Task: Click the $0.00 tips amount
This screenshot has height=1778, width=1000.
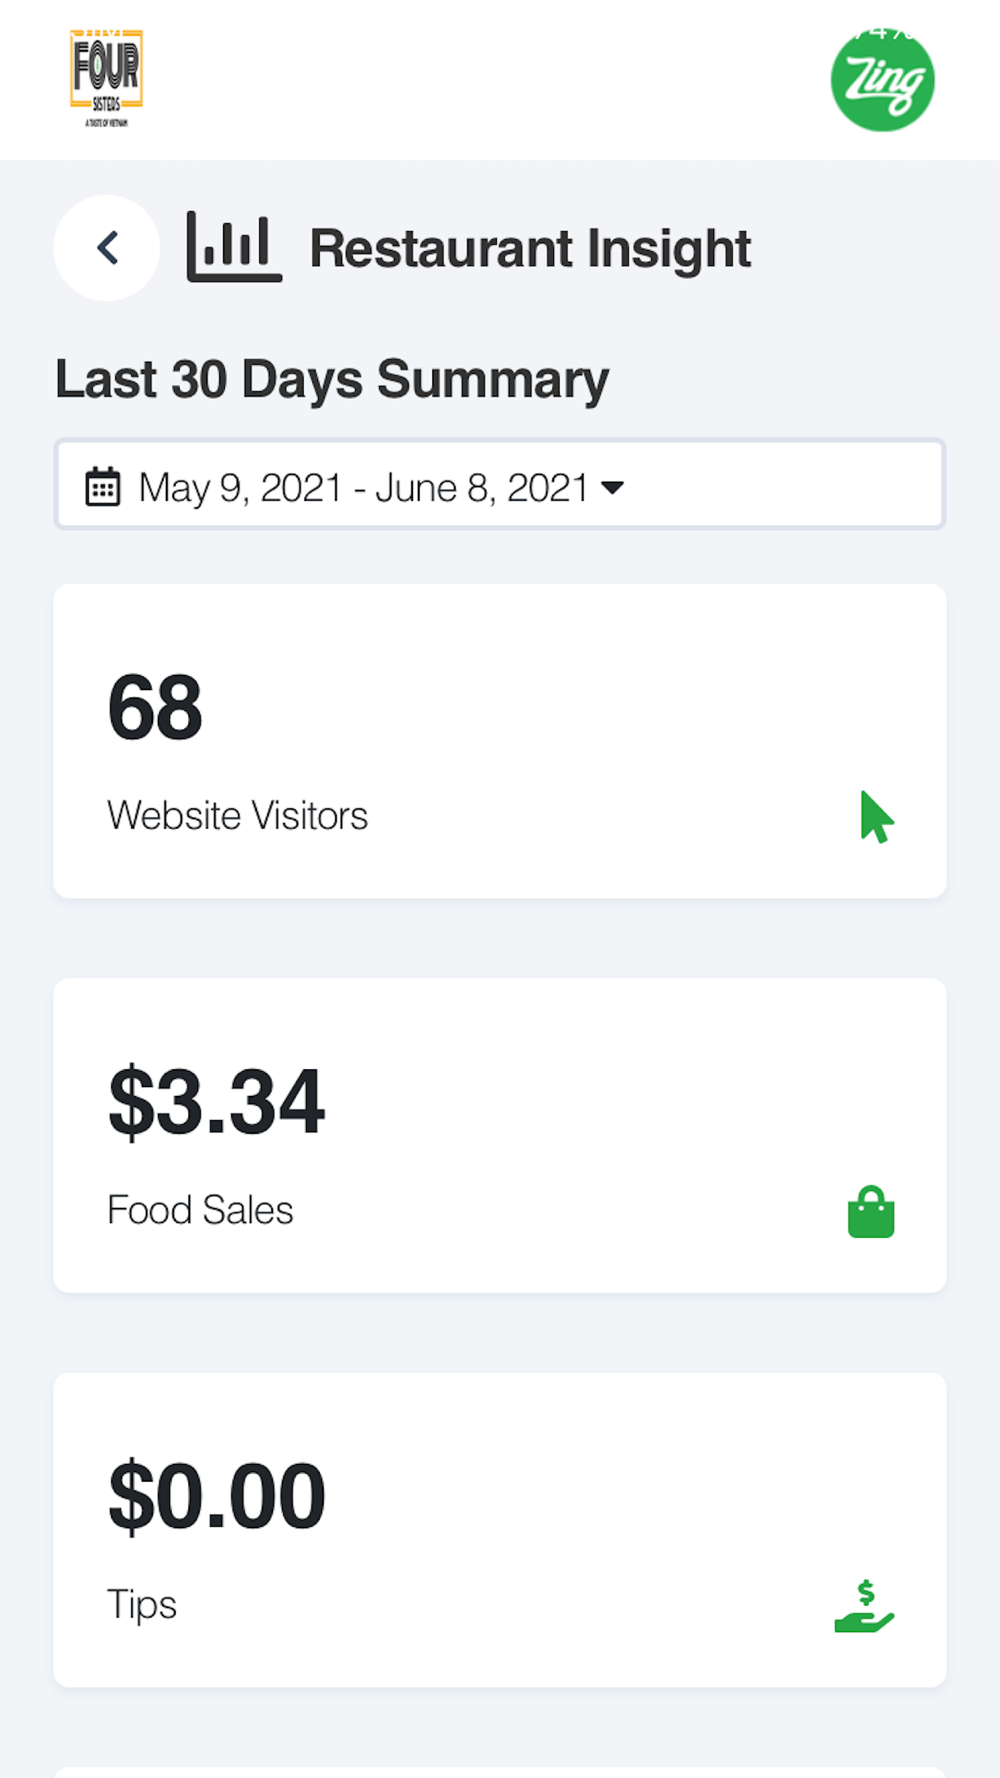Action: (x=217, y=1497)
